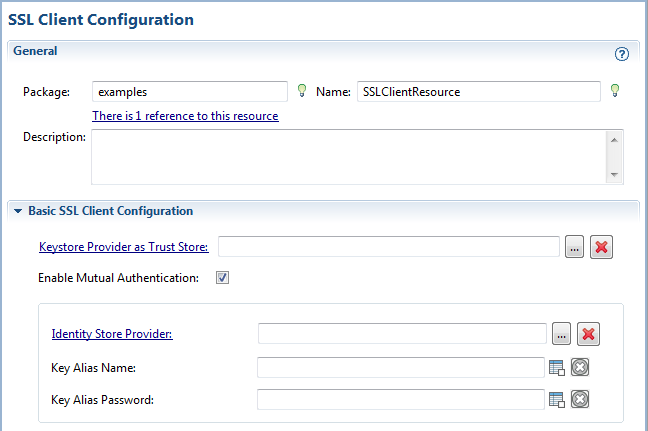Click into the Package input field
Image resolution: width=648 pixels, height=431 pixels.
click(190, 92)
